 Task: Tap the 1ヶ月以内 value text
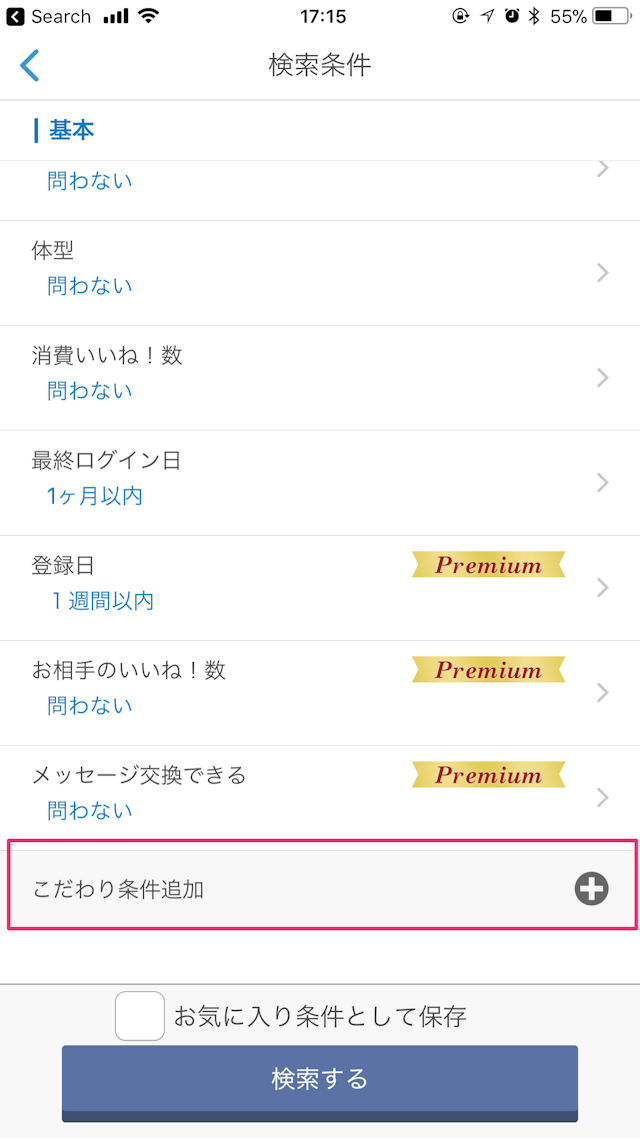click(x=95, y=496)
